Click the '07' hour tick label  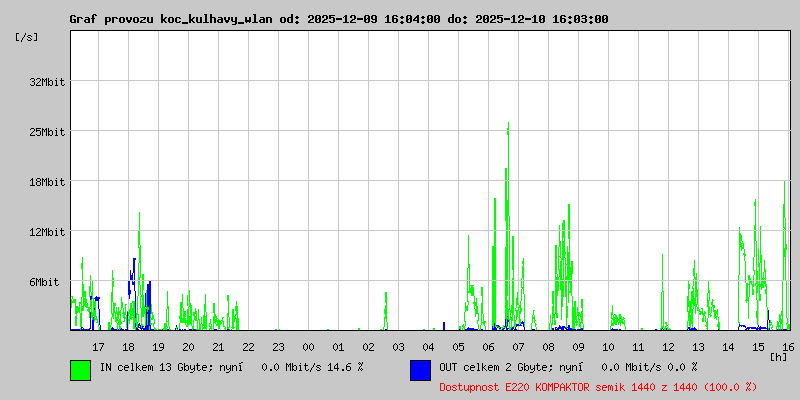pos(518,347)
